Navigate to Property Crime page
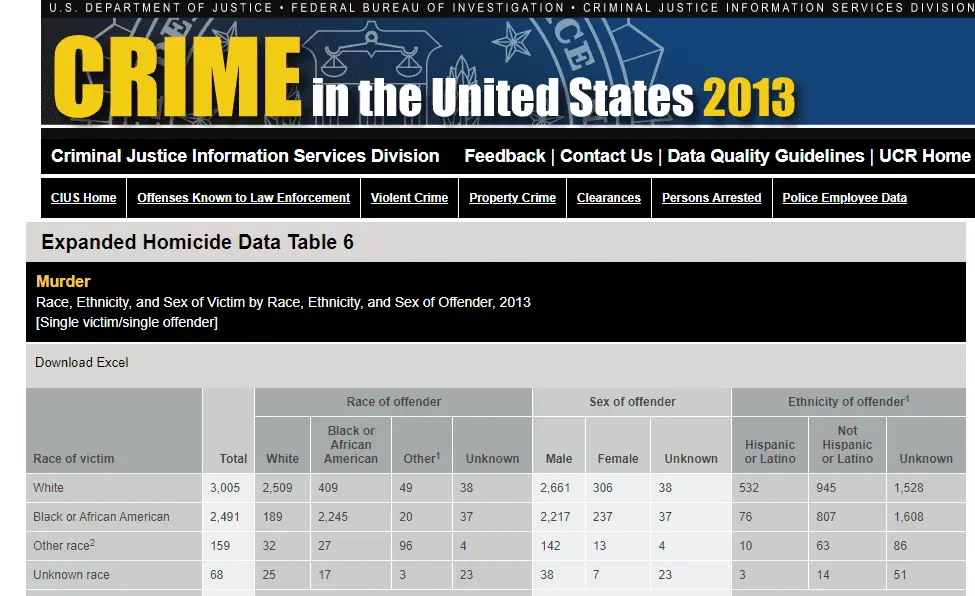 point(512,198)
